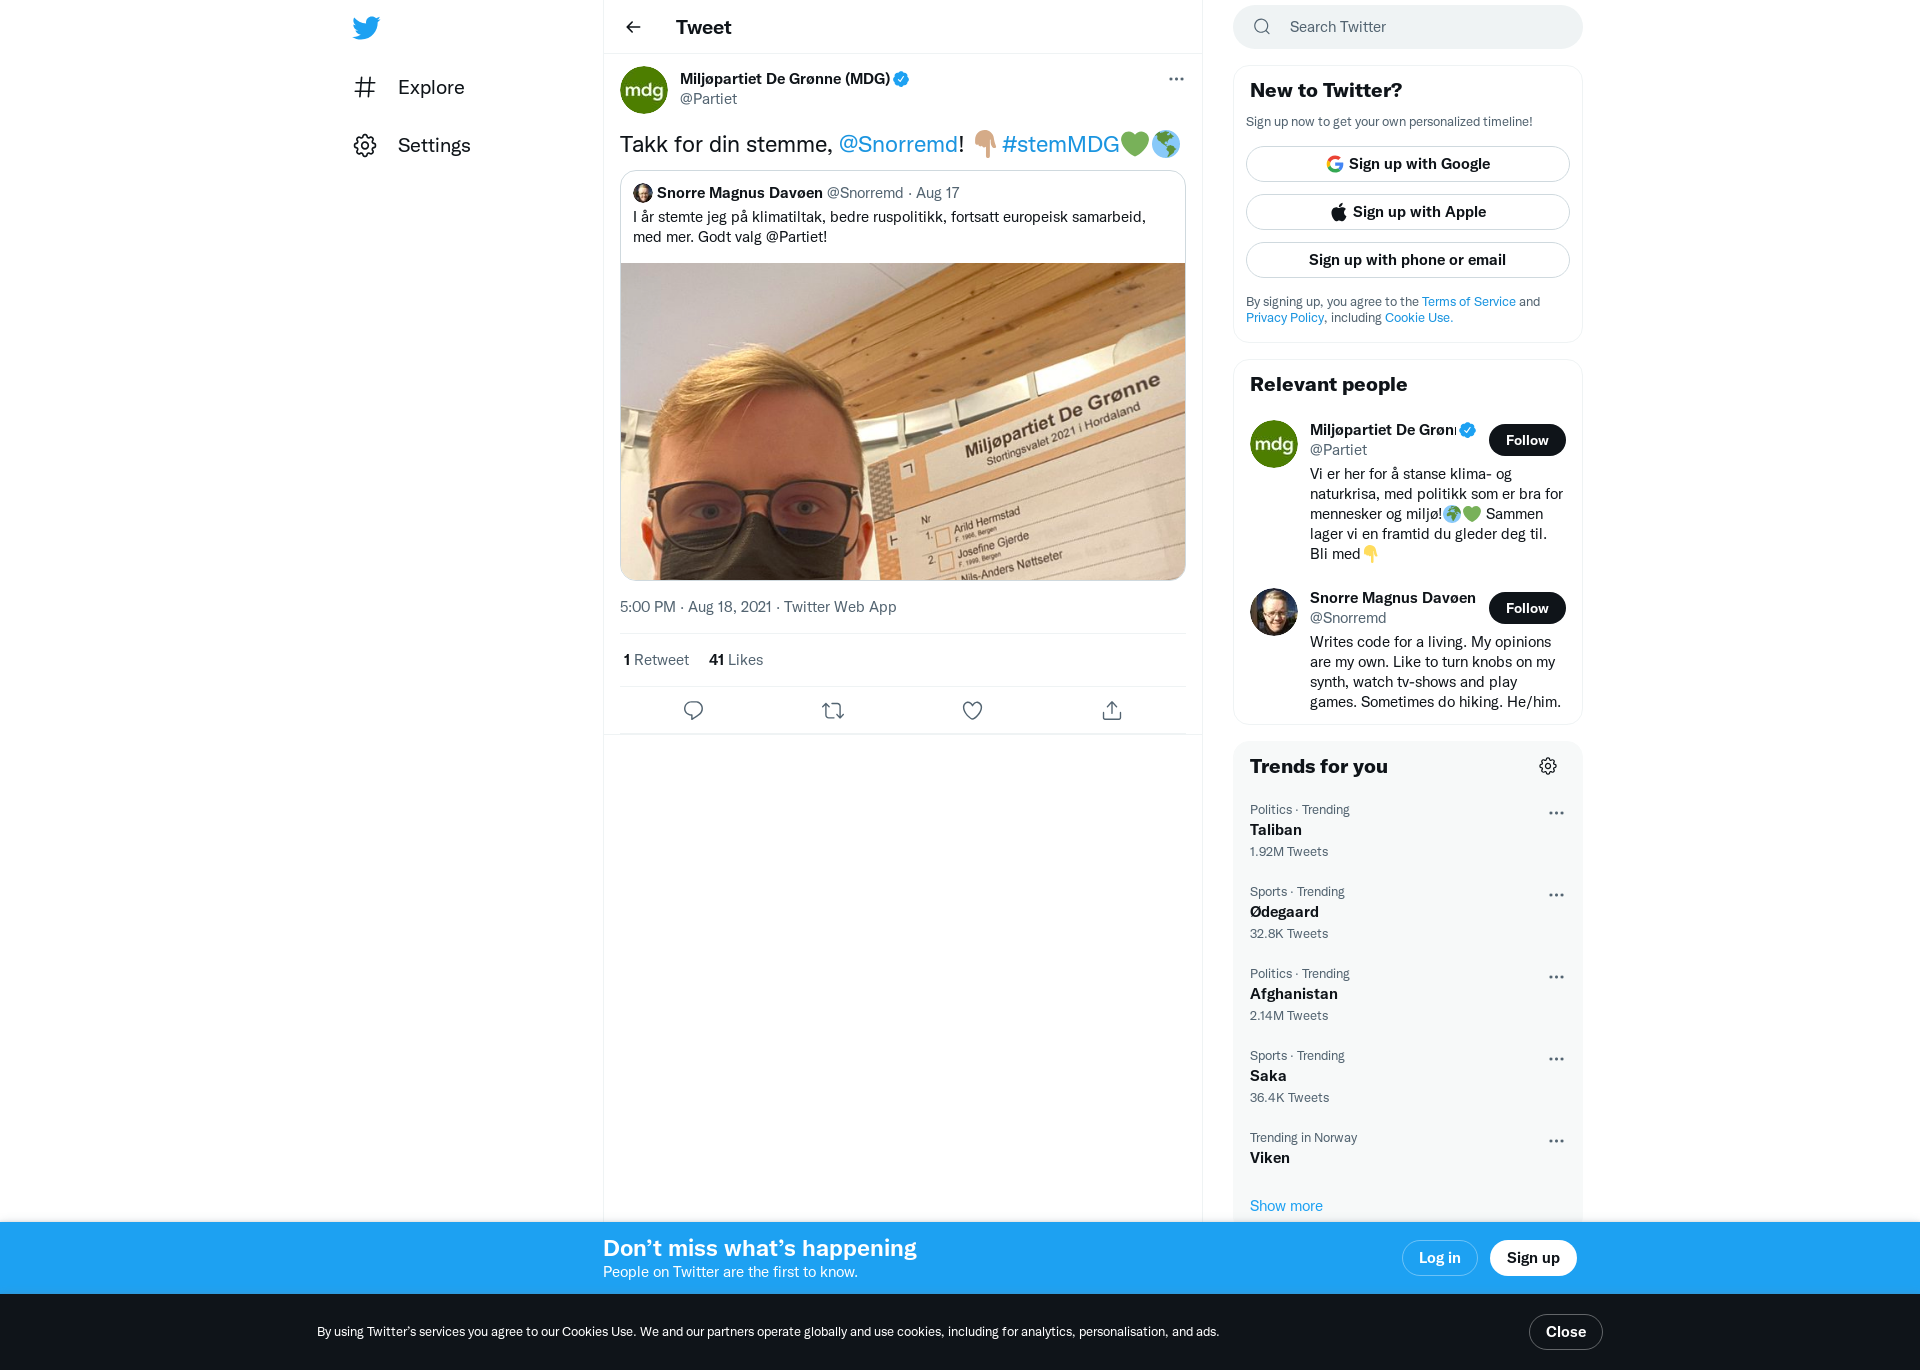Follow Snorre Magnus Davøen account

click(x=1527, y=608)
